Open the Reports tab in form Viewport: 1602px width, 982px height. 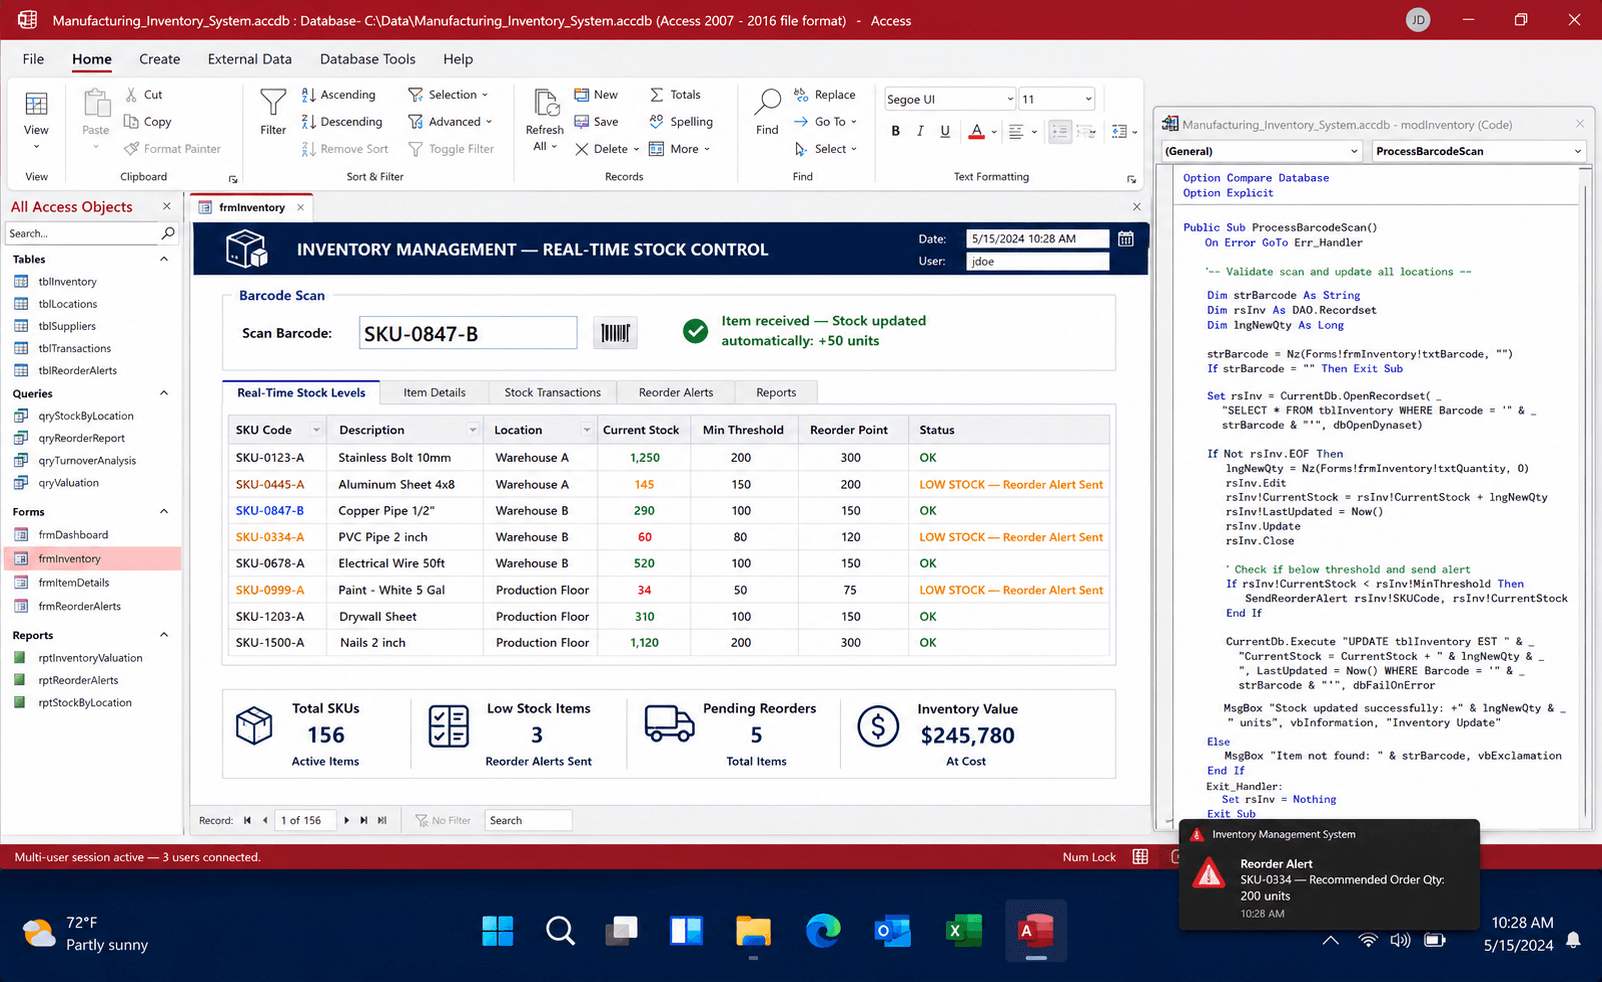tap(776, 392)
